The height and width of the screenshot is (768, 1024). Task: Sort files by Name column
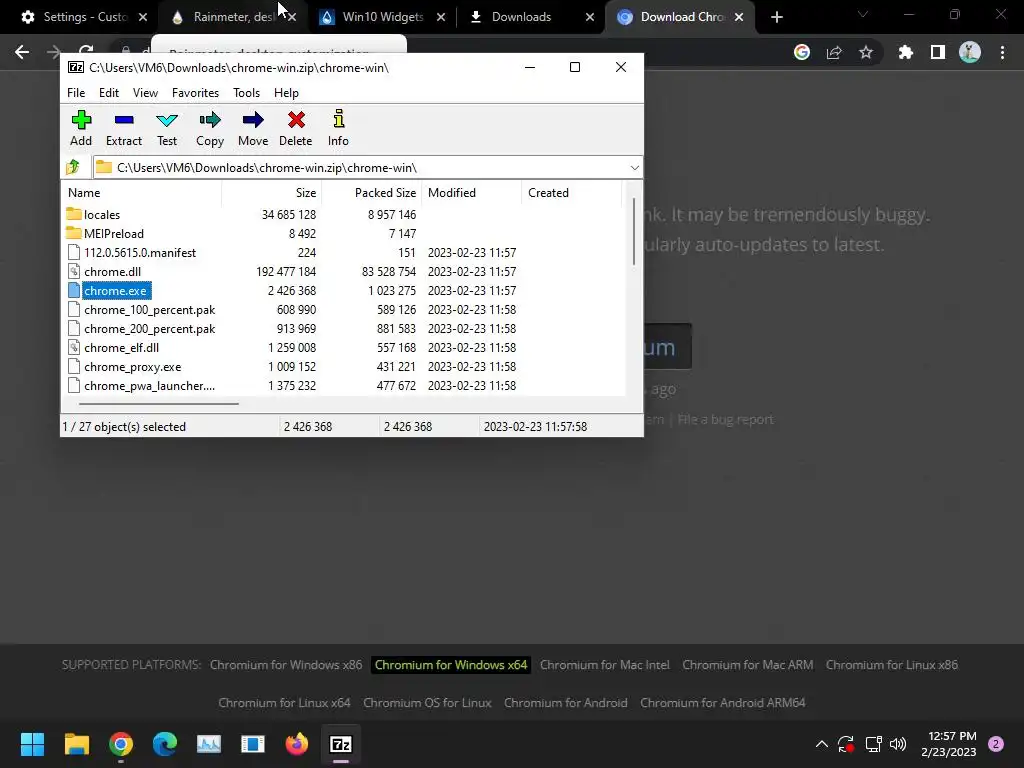click(142, 193)
